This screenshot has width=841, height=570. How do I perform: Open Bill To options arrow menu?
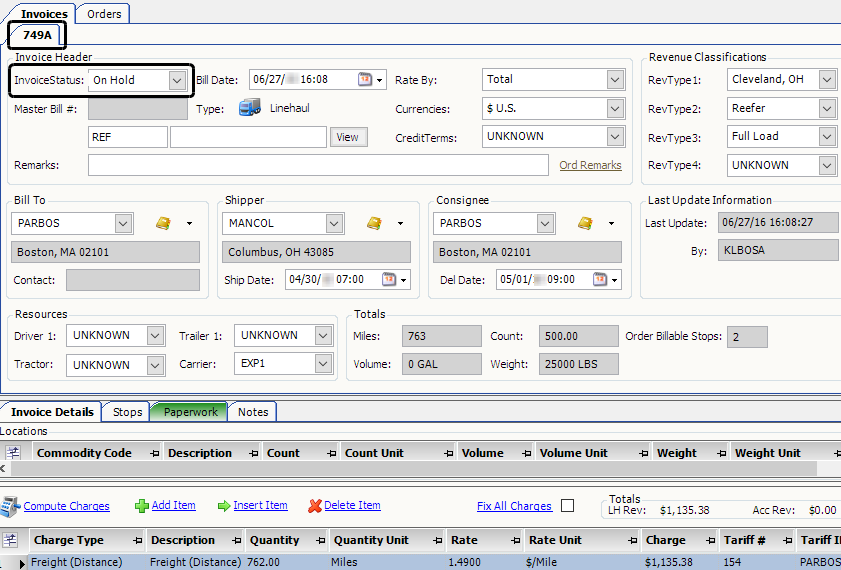tap(189, 224)
